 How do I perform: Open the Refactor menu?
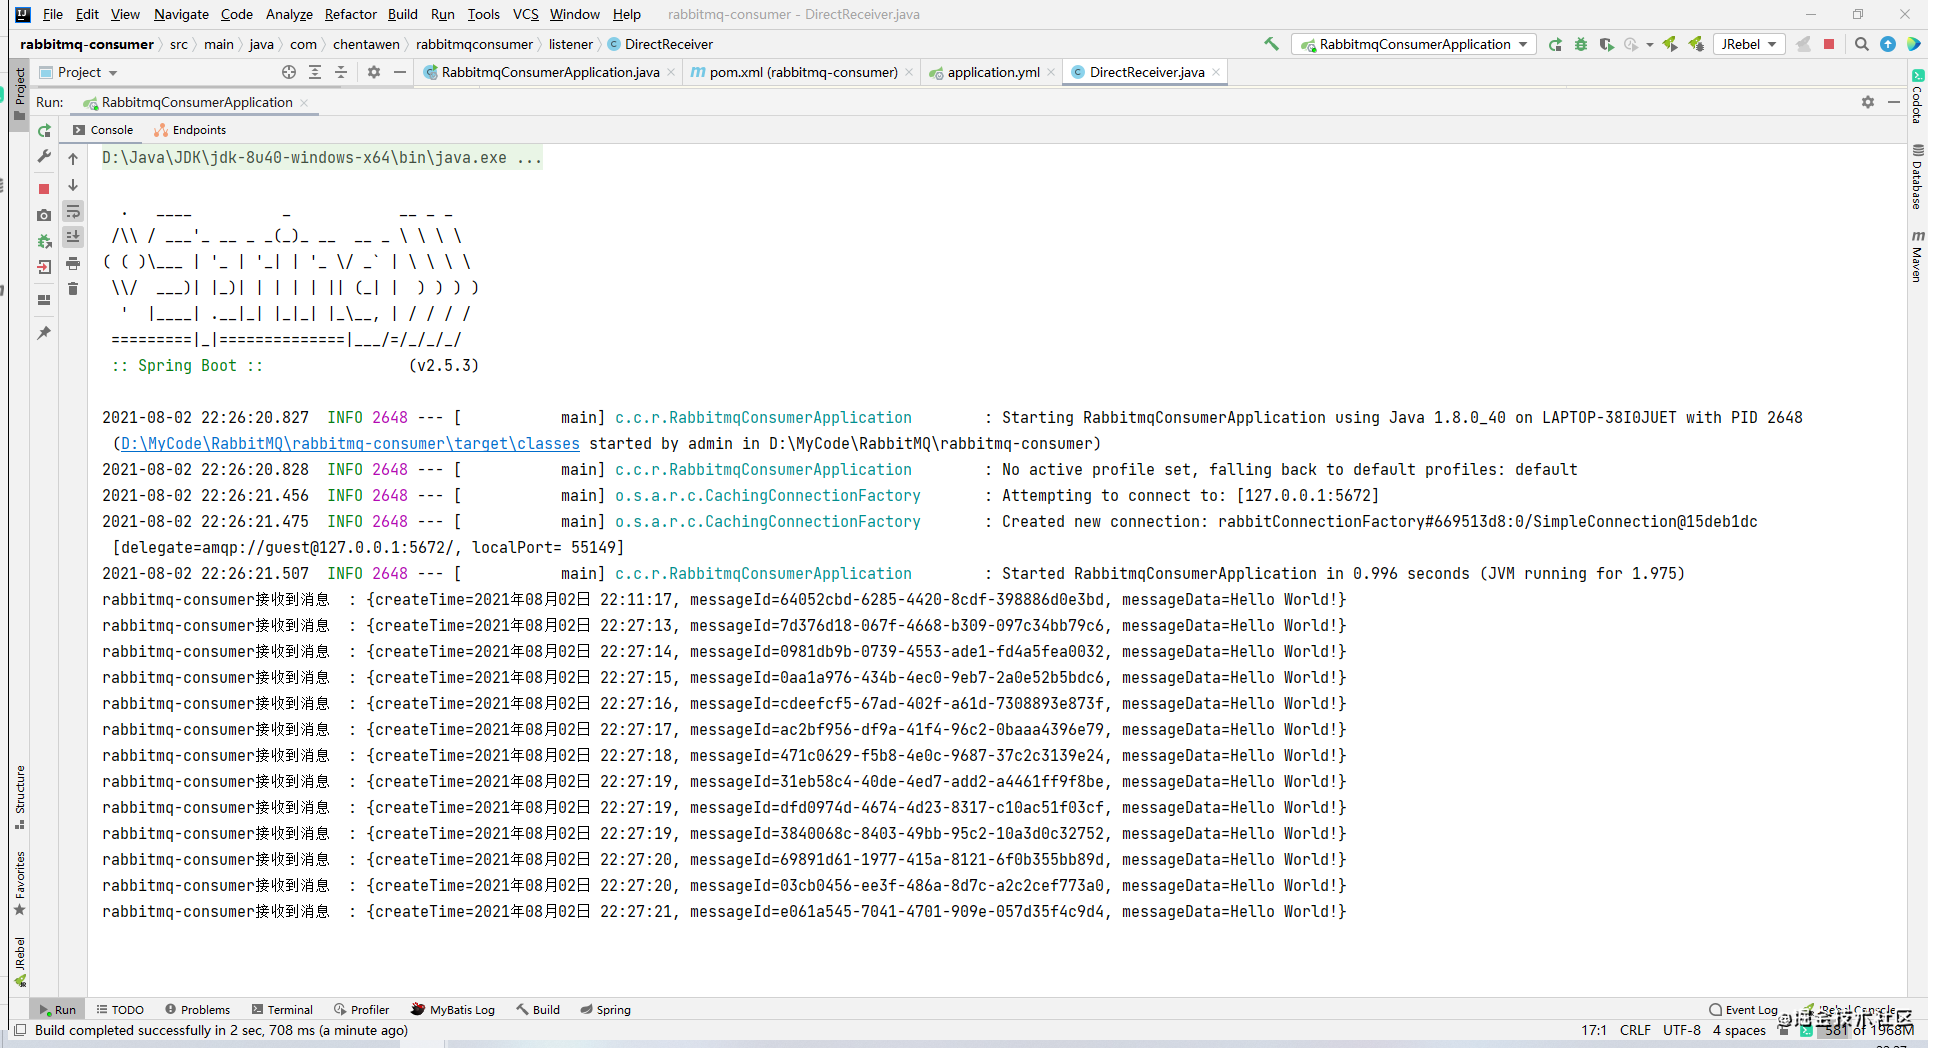point(350,14)
